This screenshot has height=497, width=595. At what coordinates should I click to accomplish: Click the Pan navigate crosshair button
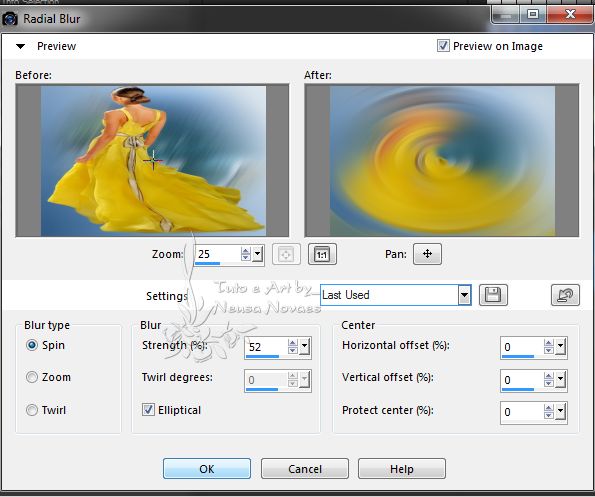[x=427, y=254]
